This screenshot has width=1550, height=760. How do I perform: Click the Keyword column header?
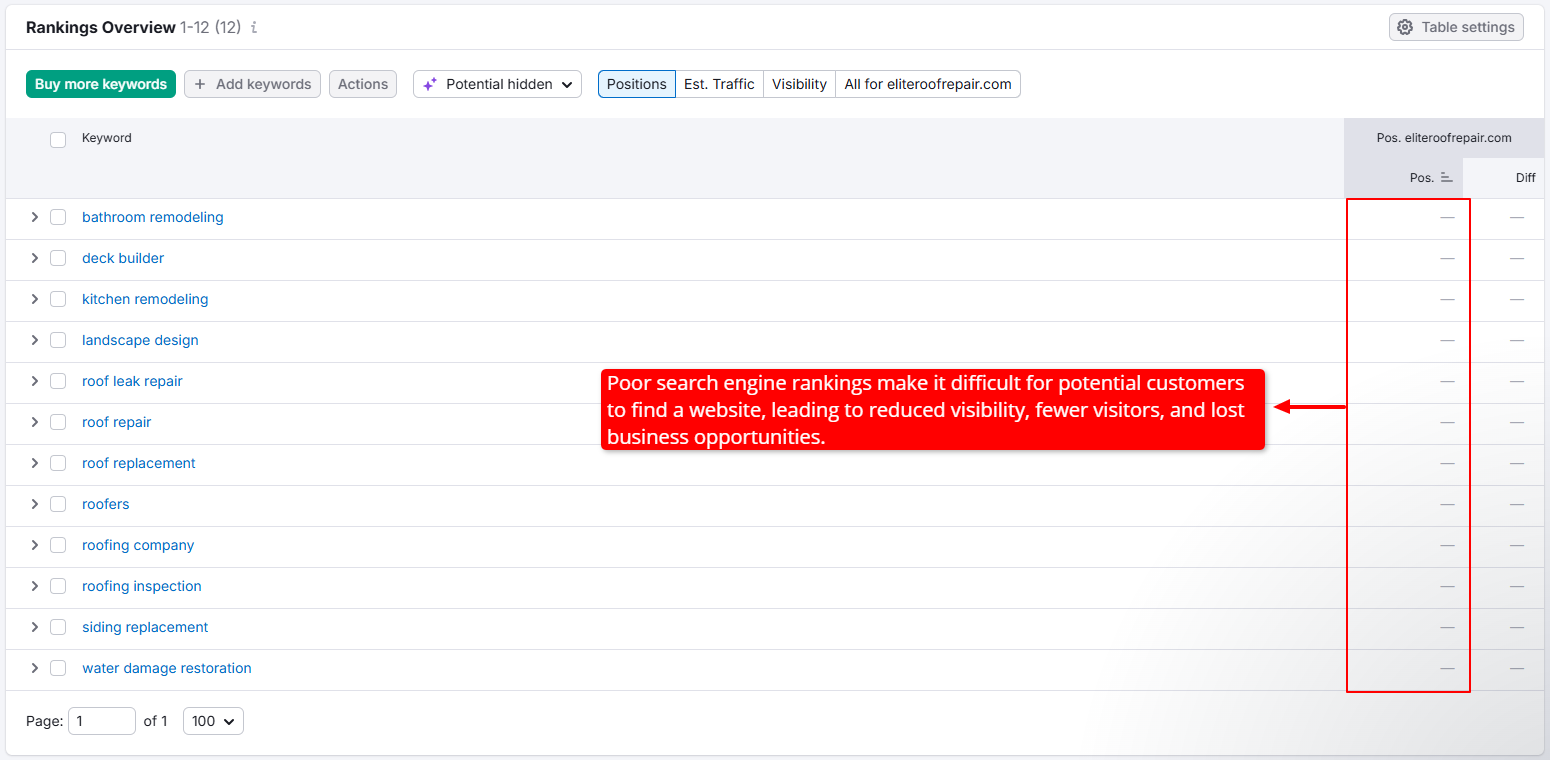(107, 138)
